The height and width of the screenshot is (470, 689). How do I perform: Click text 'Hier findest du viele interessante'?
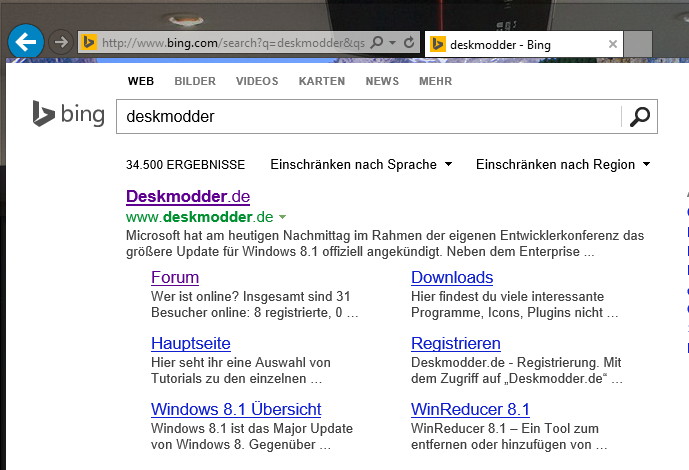(x=508, y=296)
